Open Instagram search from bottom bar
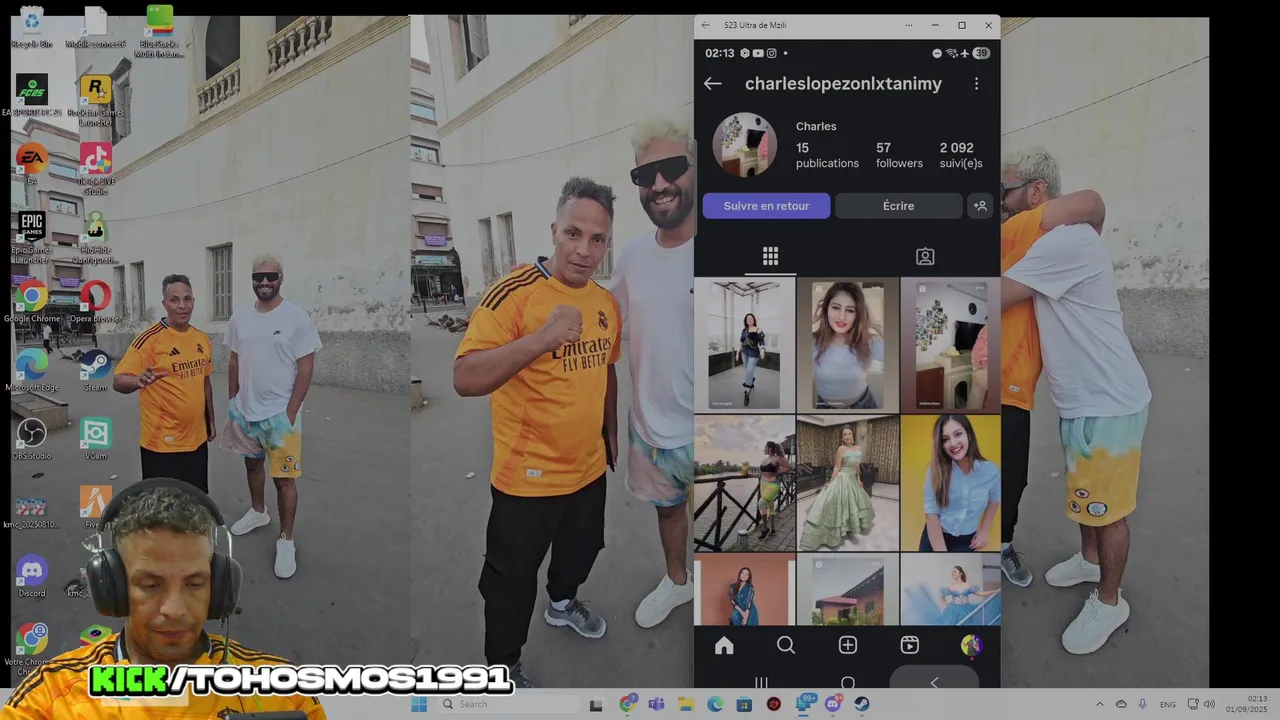Image resolution: width=1280 pixels, height=720 pixels. 786,645
